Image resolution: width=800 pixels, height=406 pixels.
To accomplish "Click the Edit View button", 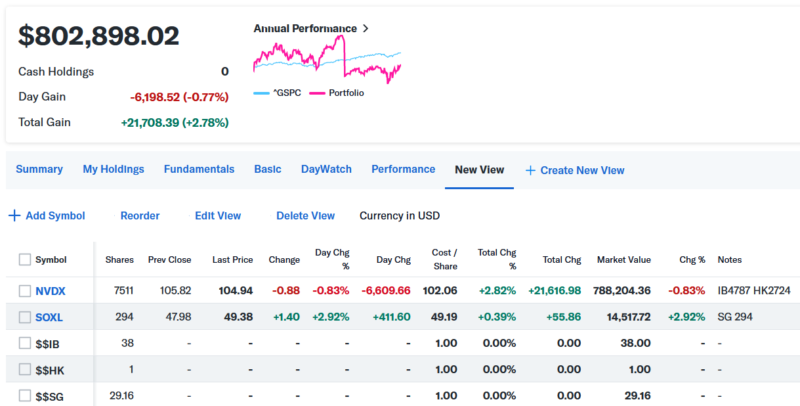I will [218, 215].
